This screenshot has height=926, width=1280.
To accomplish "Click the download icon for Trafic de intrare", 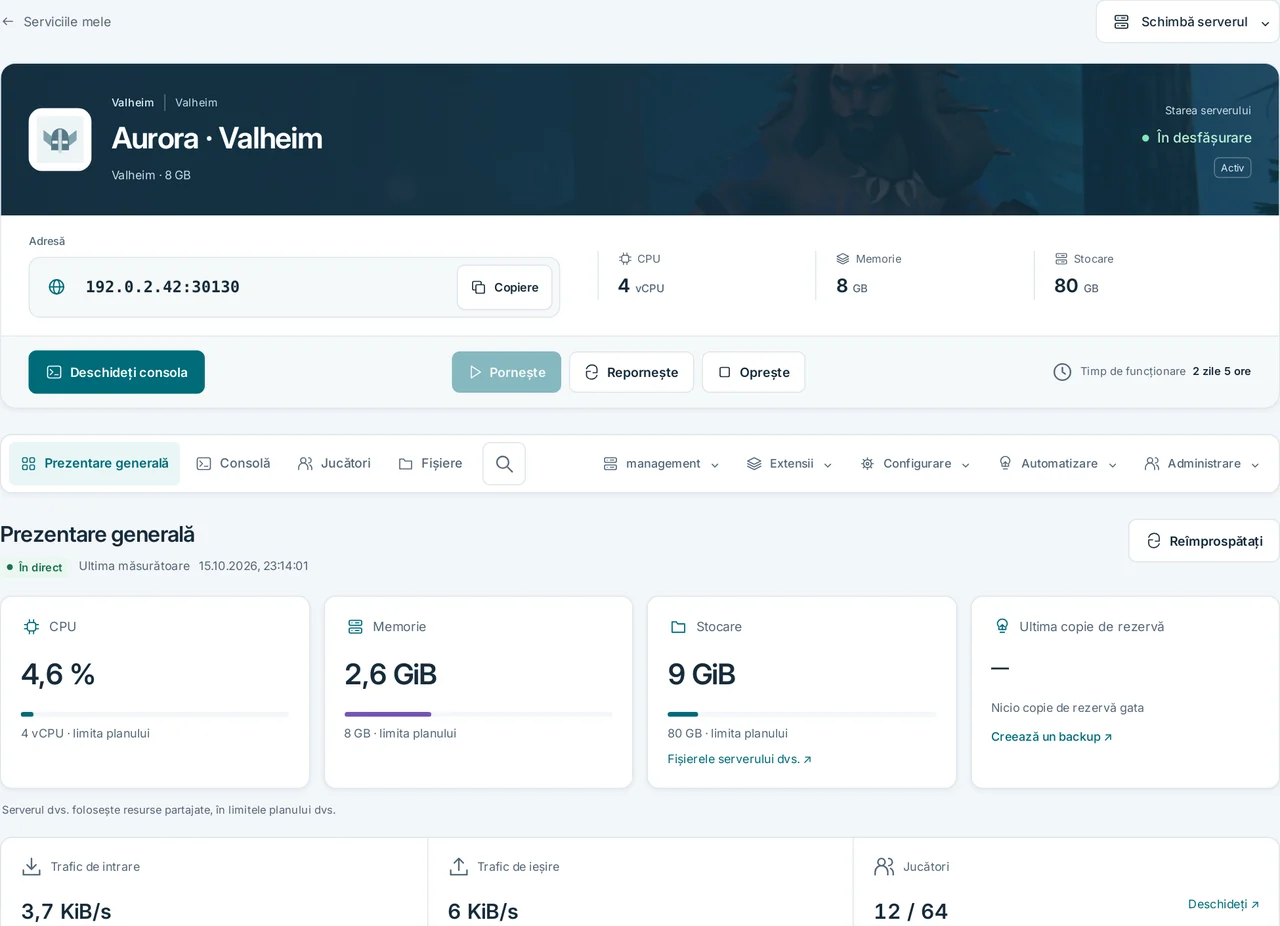I will click(x=32, y=866).
